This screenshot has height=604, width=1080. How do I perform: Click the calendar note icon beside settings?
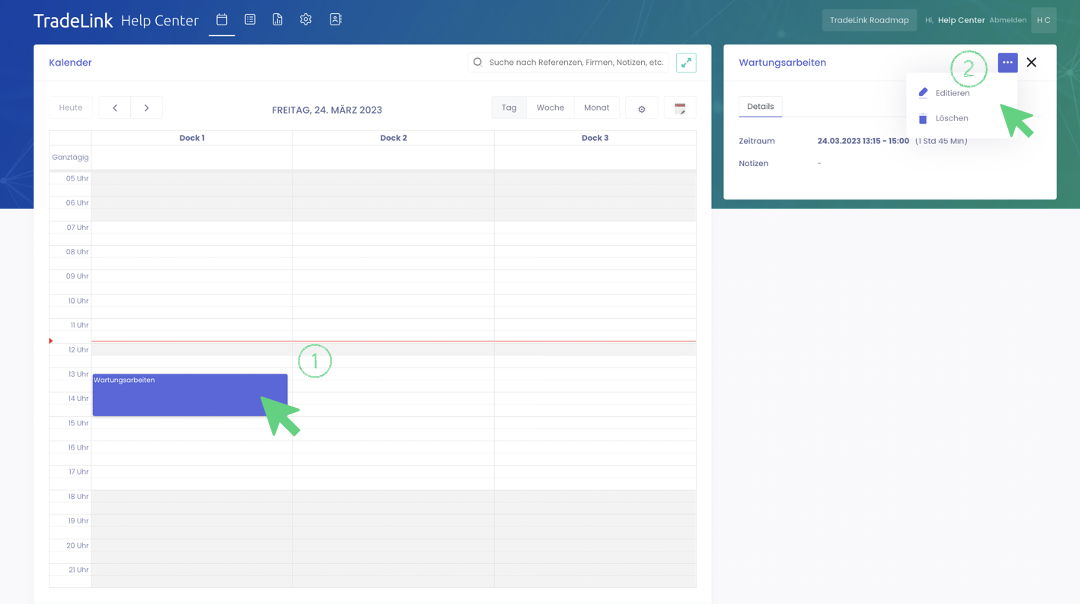click(680, 108)
